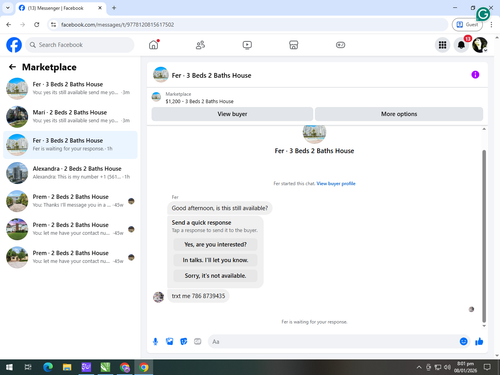Click the message input field Aa
Image resolution: width=500 pixels, height=375 pixels.
333,342
